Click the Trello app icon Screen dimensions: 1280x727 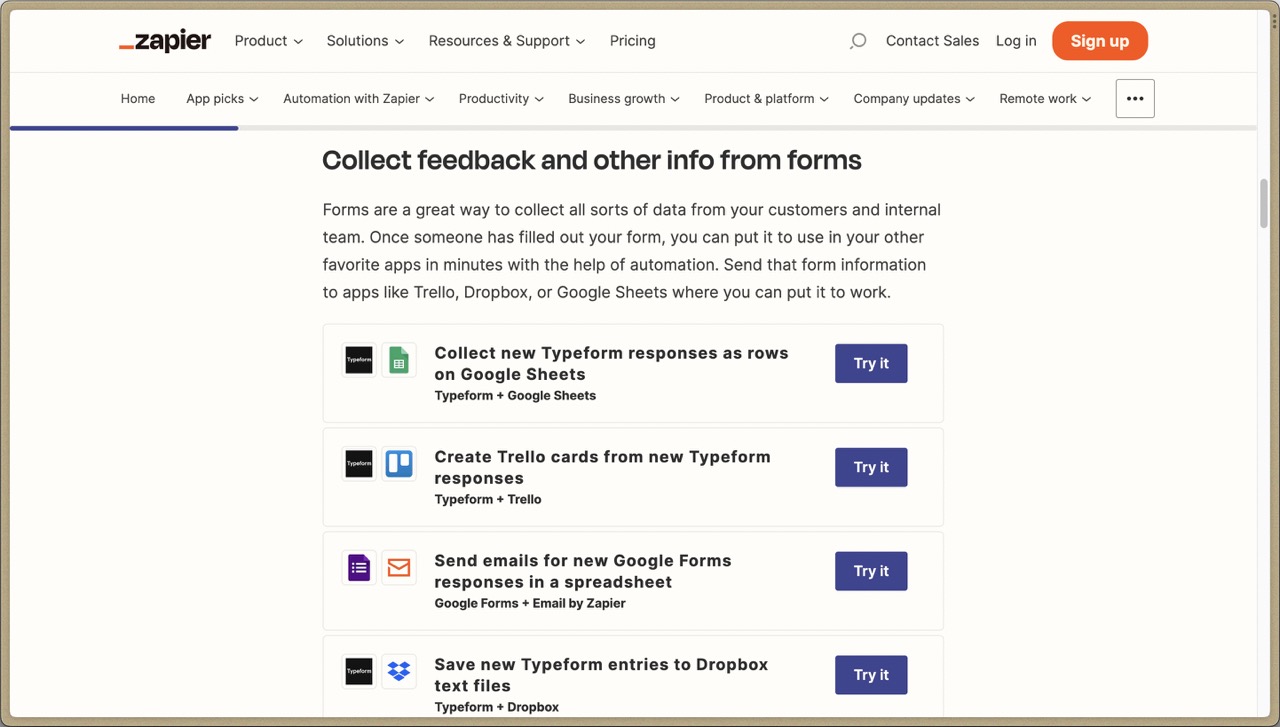point(399,464)
